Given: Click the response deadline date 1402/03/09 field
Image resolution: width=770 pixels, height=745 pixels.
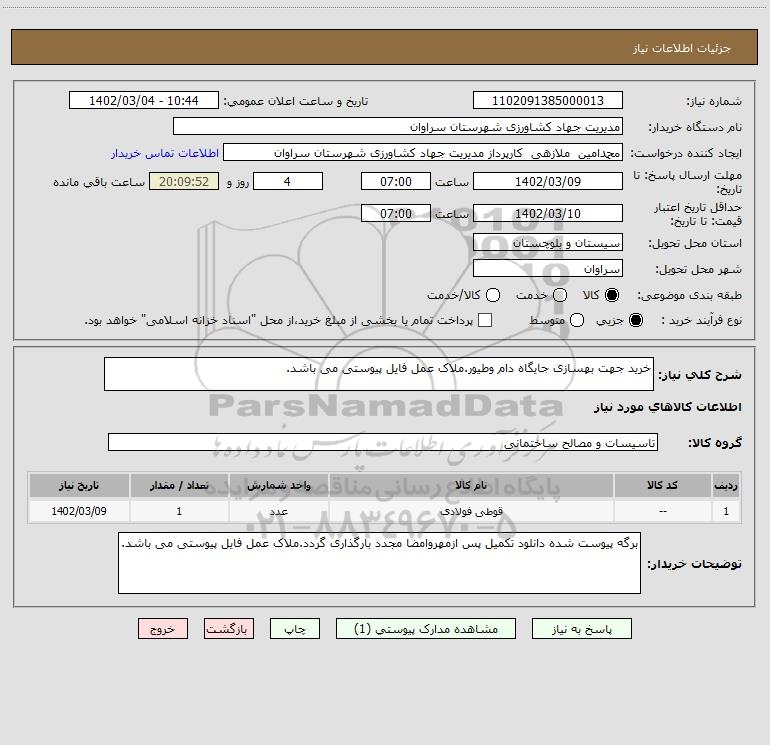Looking at the screenshot, I should click(548, 181).
